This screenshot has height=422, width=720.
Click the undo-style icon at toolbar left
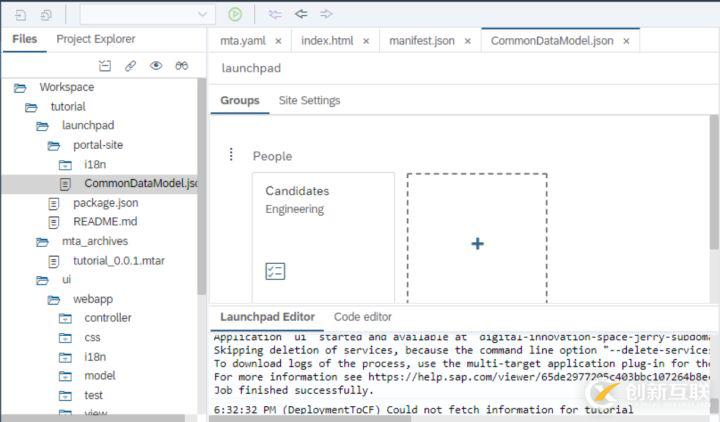coord(20,16)
